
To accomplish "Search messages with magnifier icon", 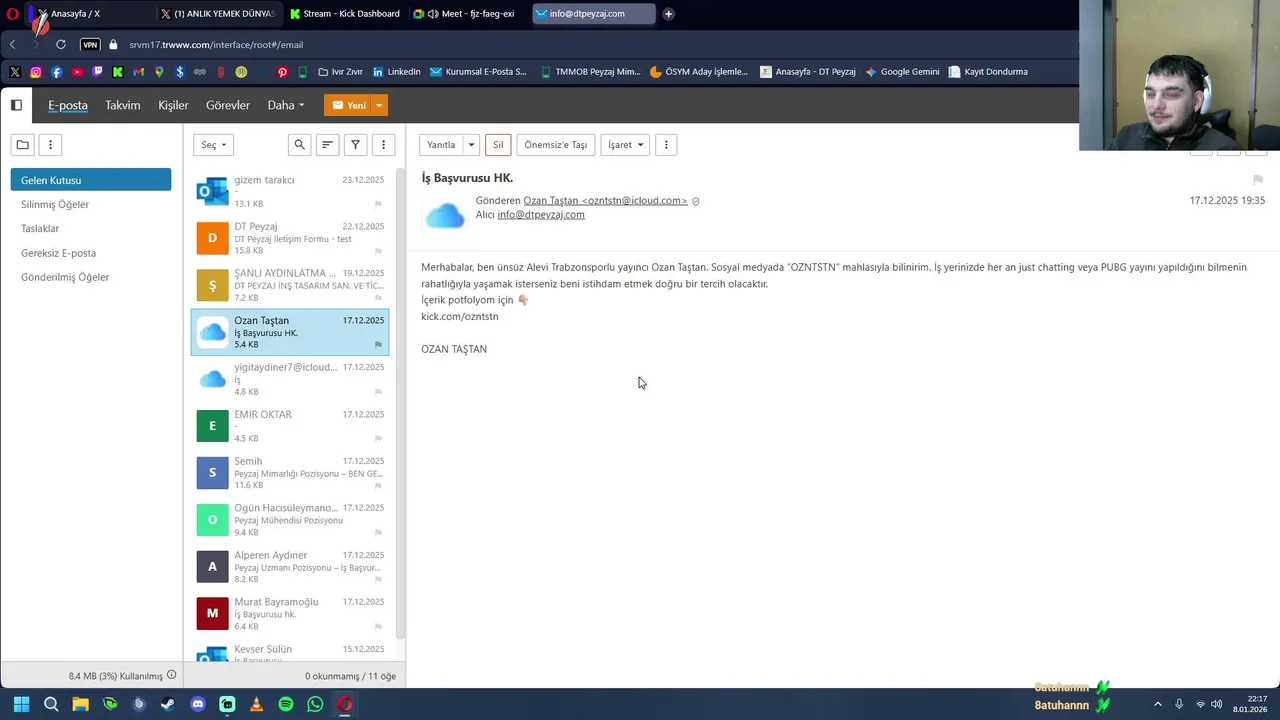I will (299, 145).
